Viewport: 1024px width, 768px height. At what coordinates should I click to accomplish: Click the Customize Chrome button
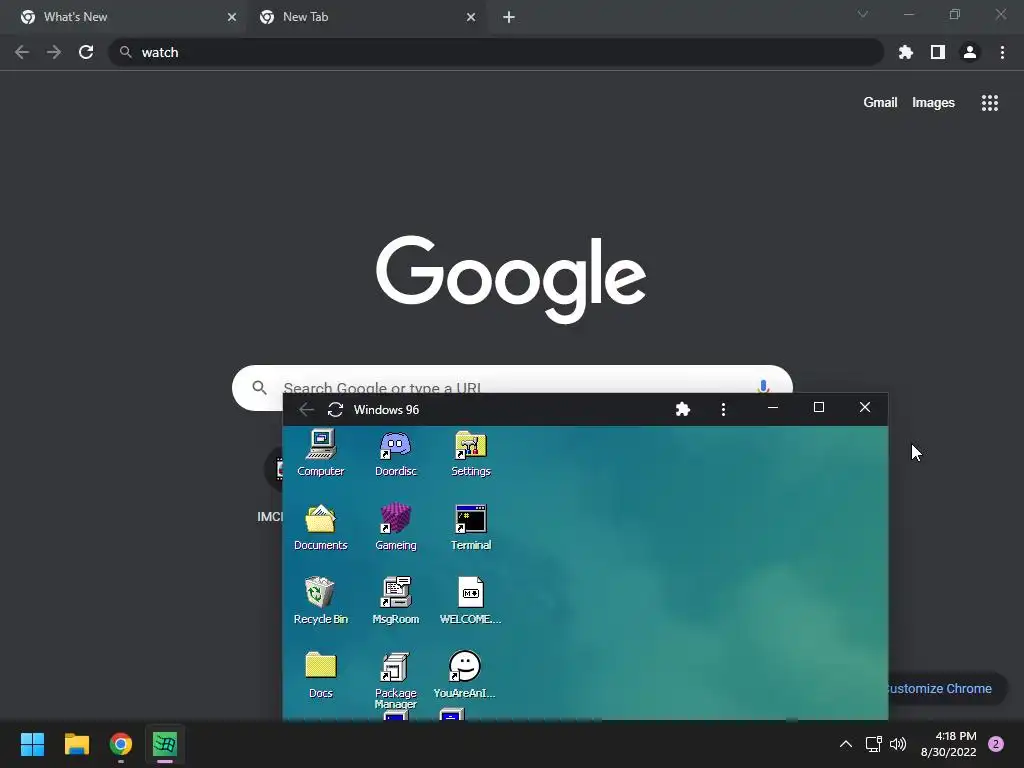946,688
